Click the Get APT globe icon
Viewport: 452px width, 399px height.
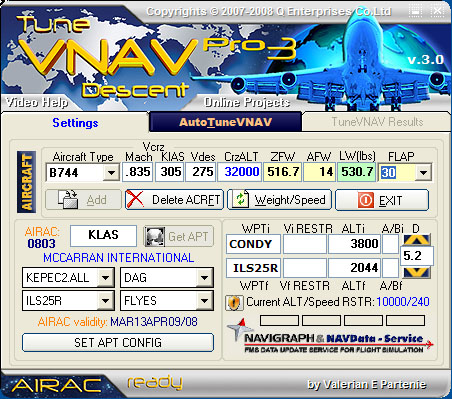click(154, 237)
